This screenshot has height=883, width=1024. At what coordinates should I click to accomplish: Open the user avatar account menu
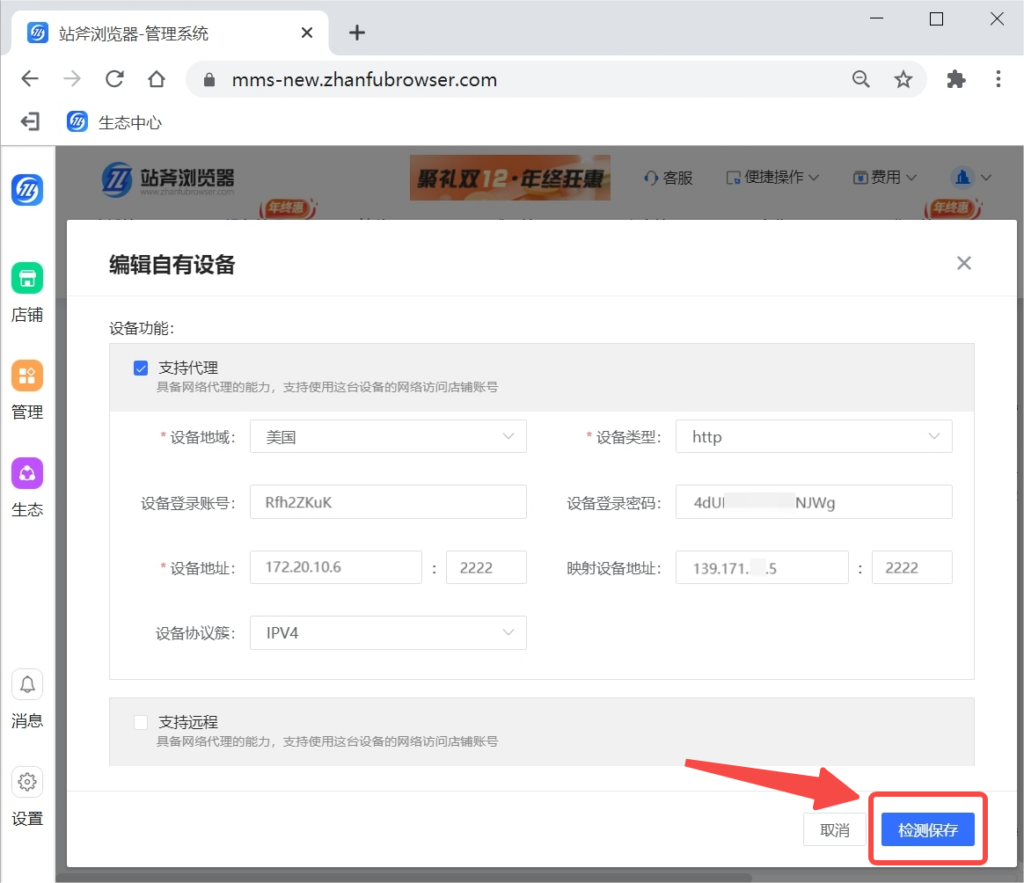970,177
